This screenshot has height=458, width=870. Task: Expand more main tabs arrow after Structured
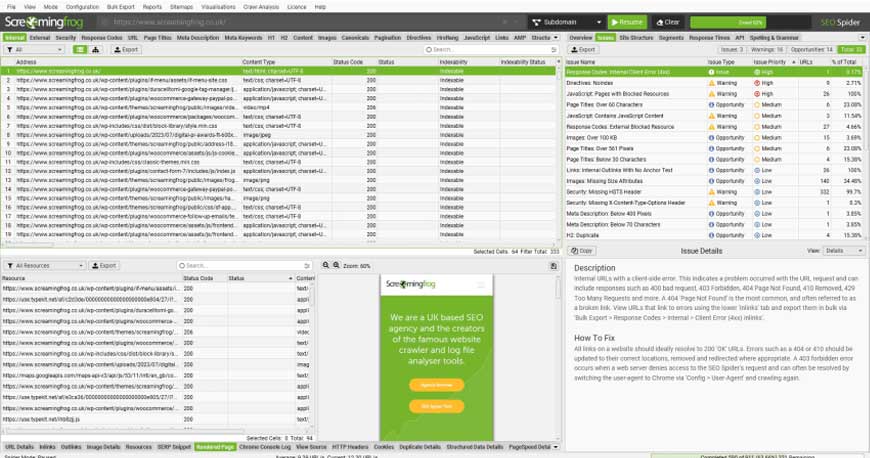(555, 38)
